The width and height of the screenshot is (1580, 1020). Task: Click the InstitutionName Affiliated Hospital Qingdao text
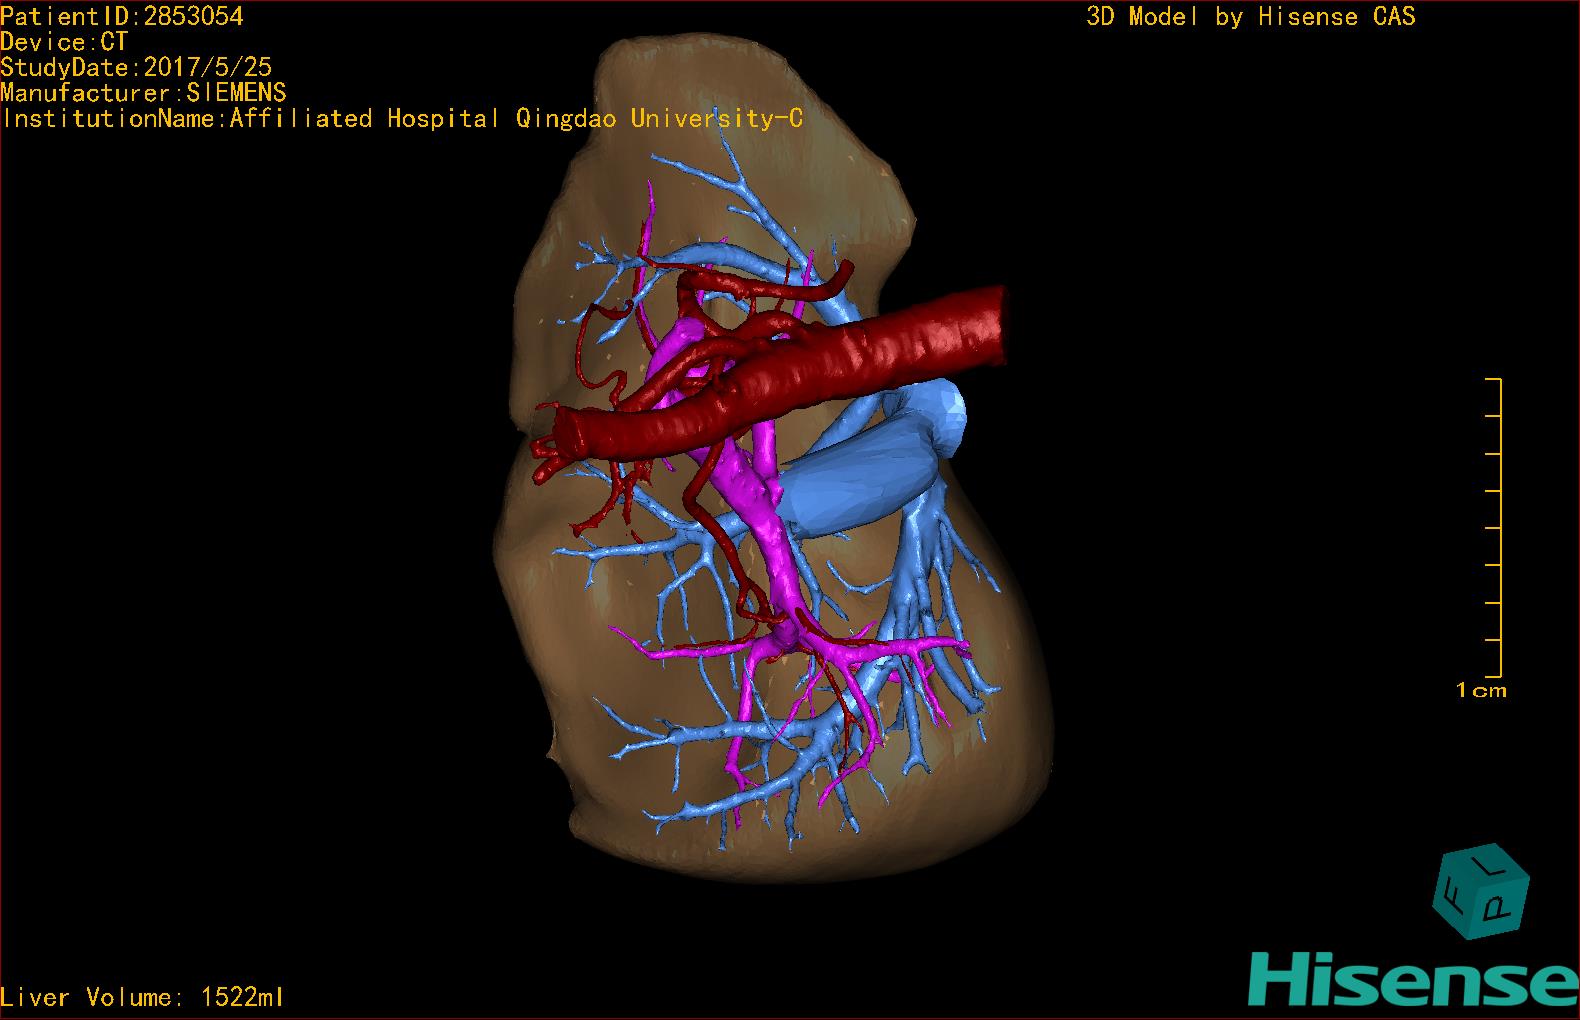click(402, 119)
